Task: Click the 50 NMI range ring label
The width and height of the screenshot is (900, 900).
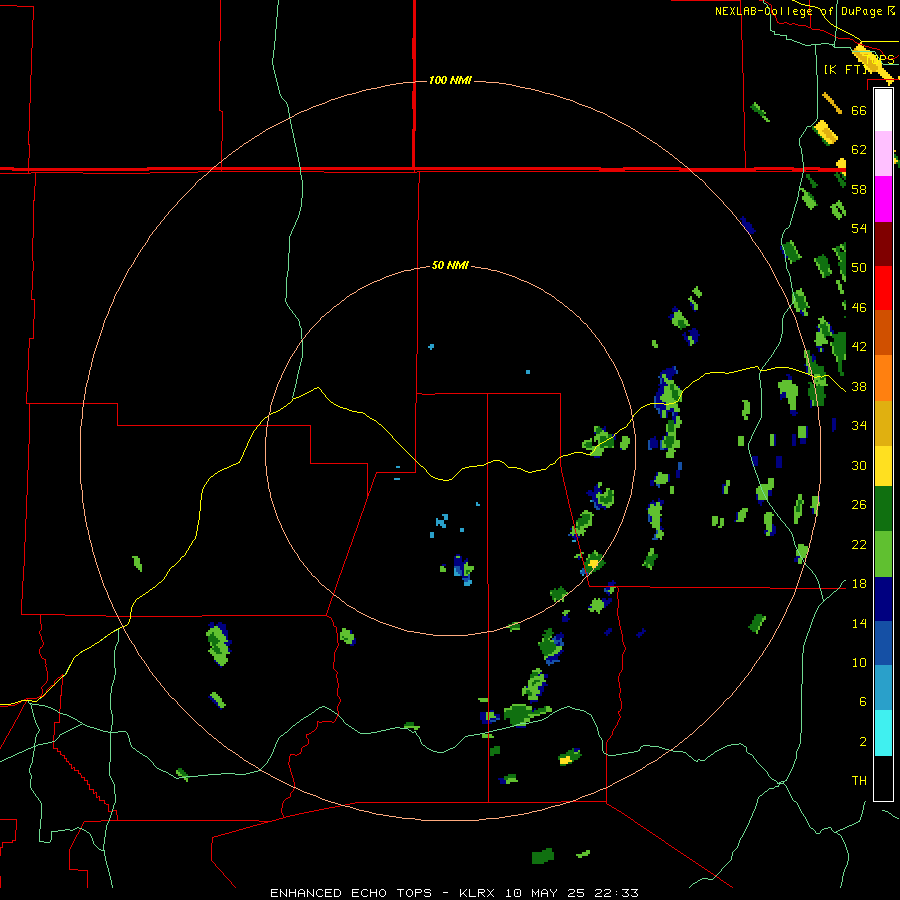Action: 450,265
